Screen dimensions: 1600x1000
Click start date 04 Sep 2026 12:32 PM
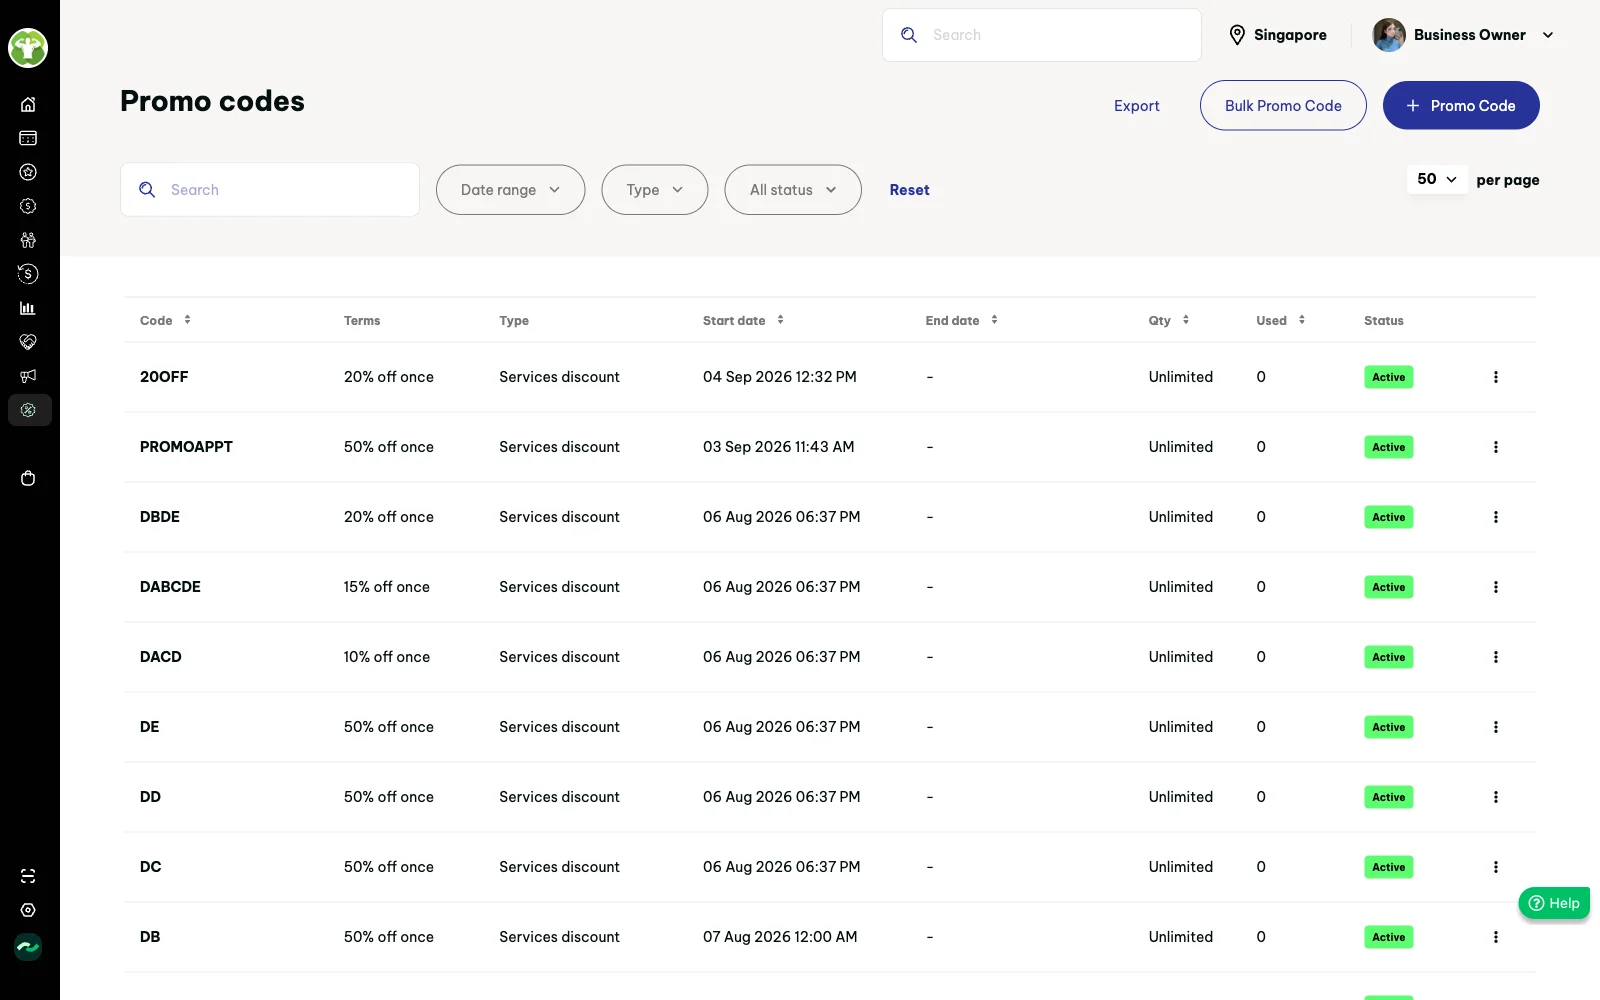tap(780, 377)
